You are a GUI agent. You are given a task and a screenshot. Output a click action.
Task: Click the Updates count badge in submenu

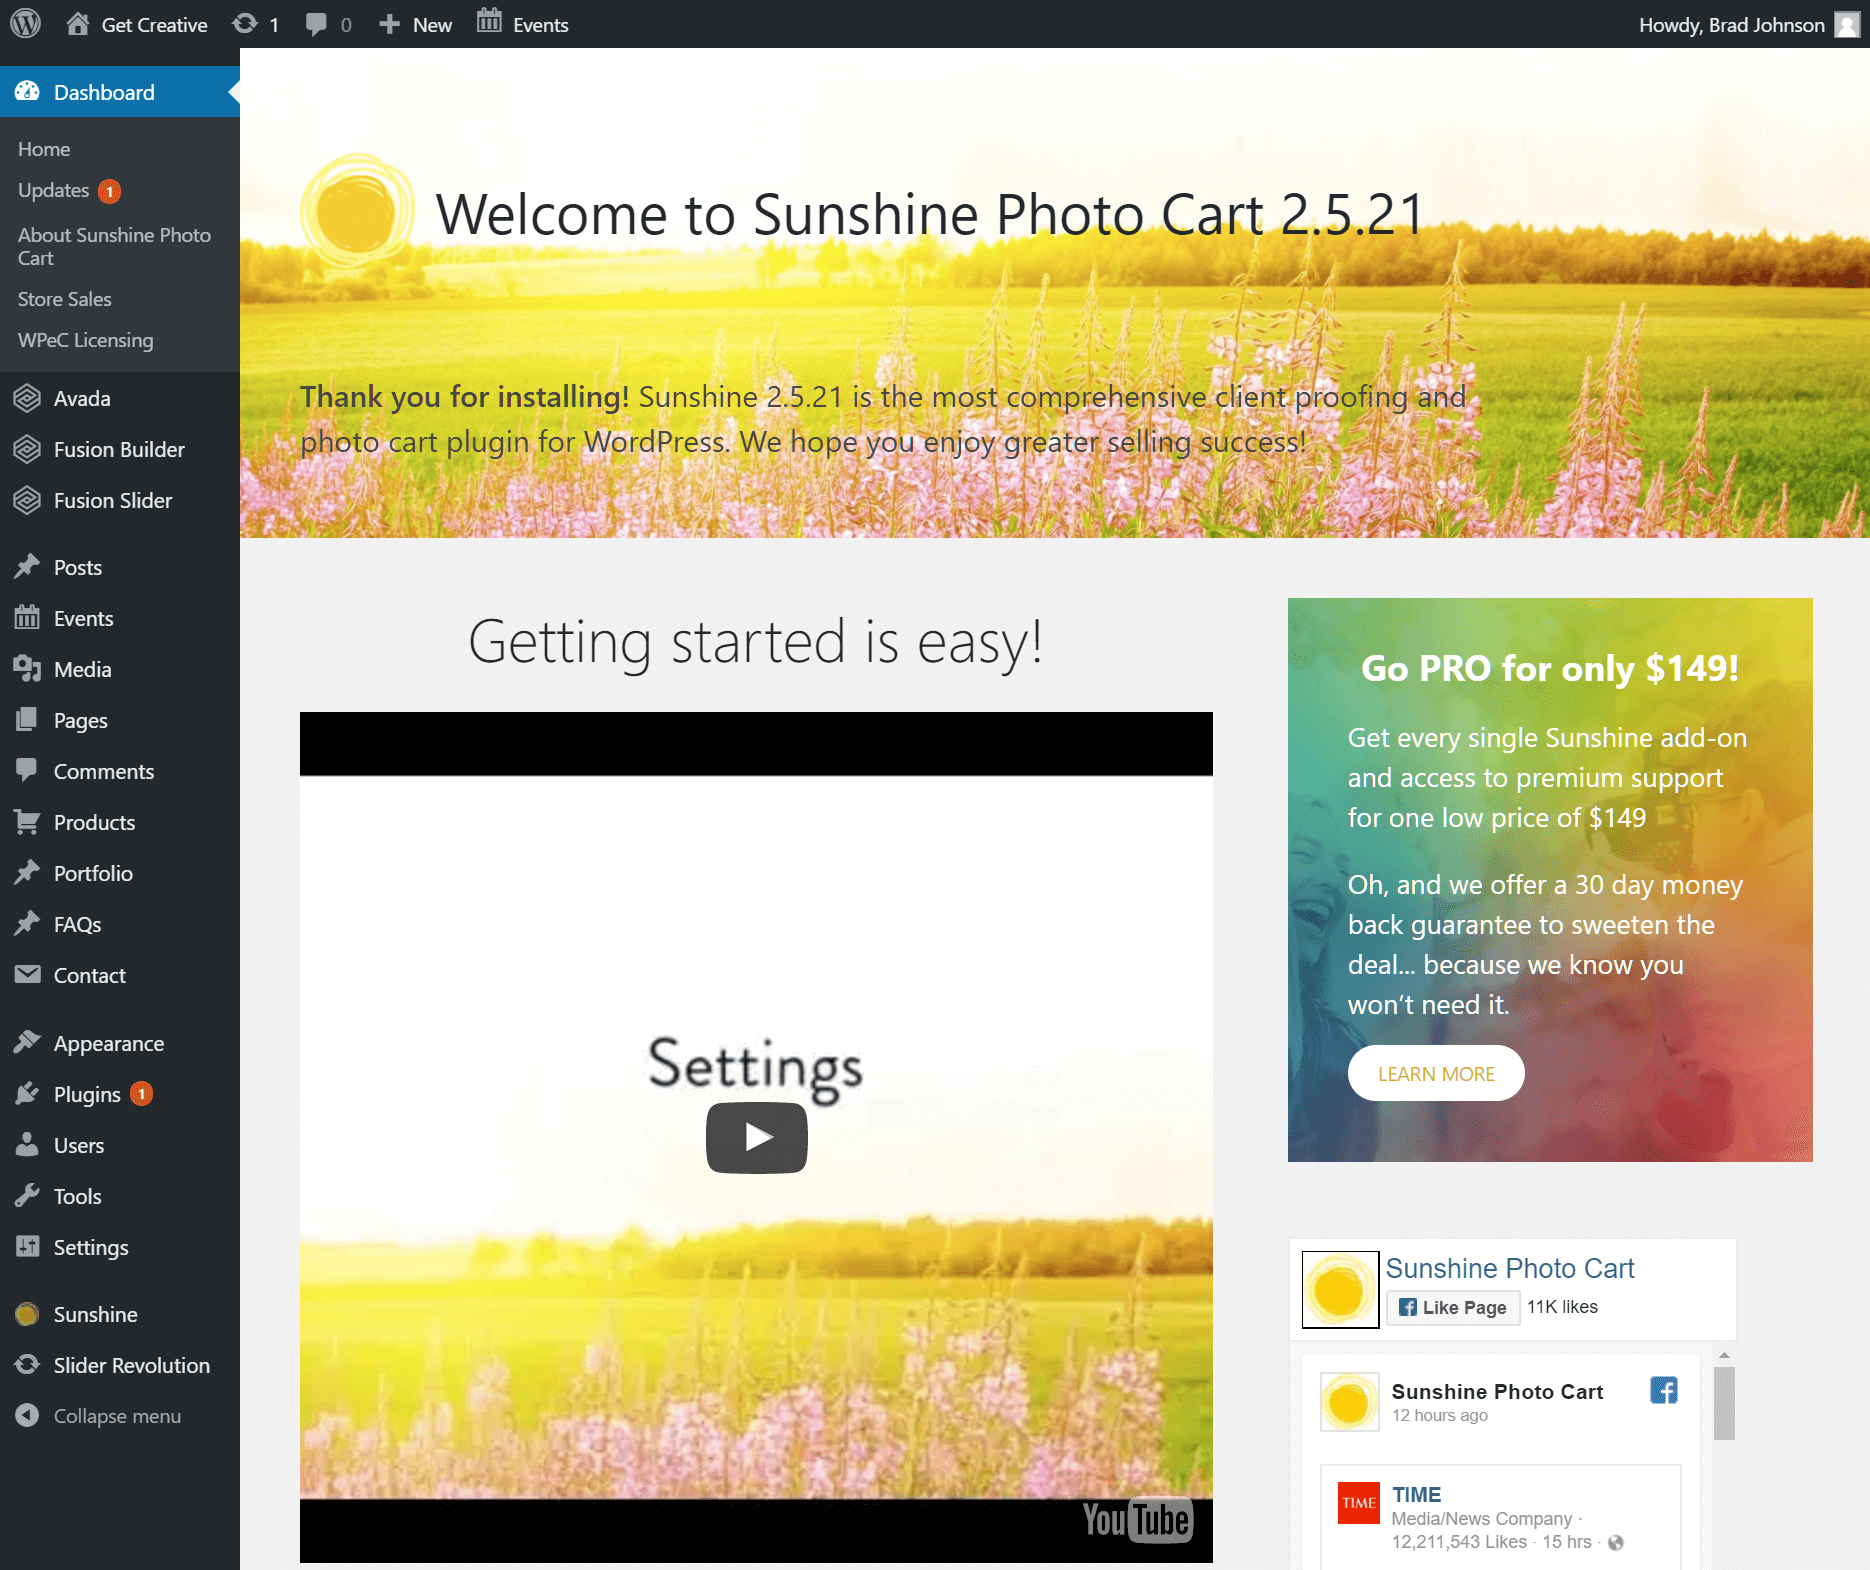tap(110, 191)
